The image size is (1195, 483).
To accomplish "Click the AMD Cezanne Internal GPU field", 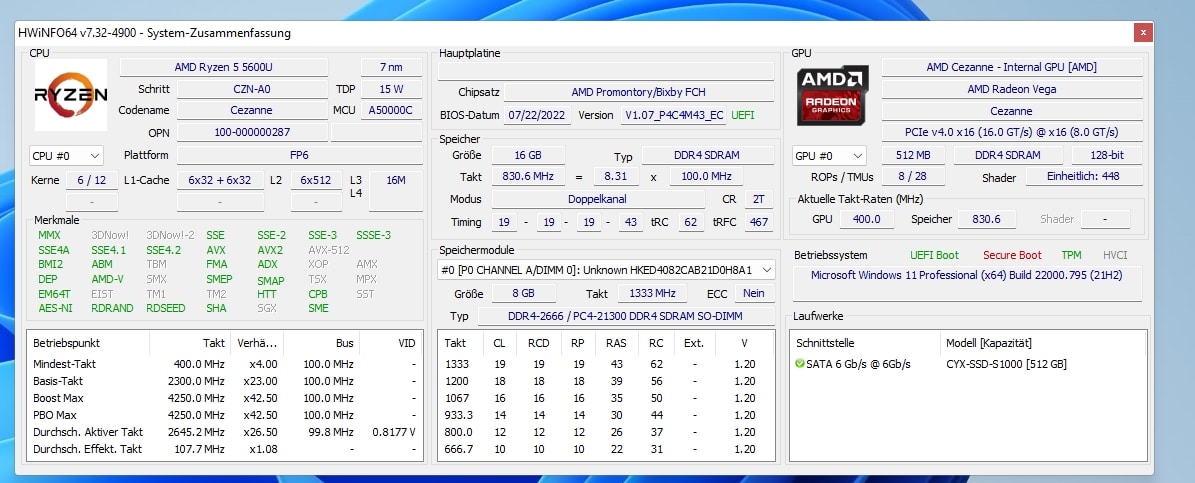I will tap(1011, 67).
